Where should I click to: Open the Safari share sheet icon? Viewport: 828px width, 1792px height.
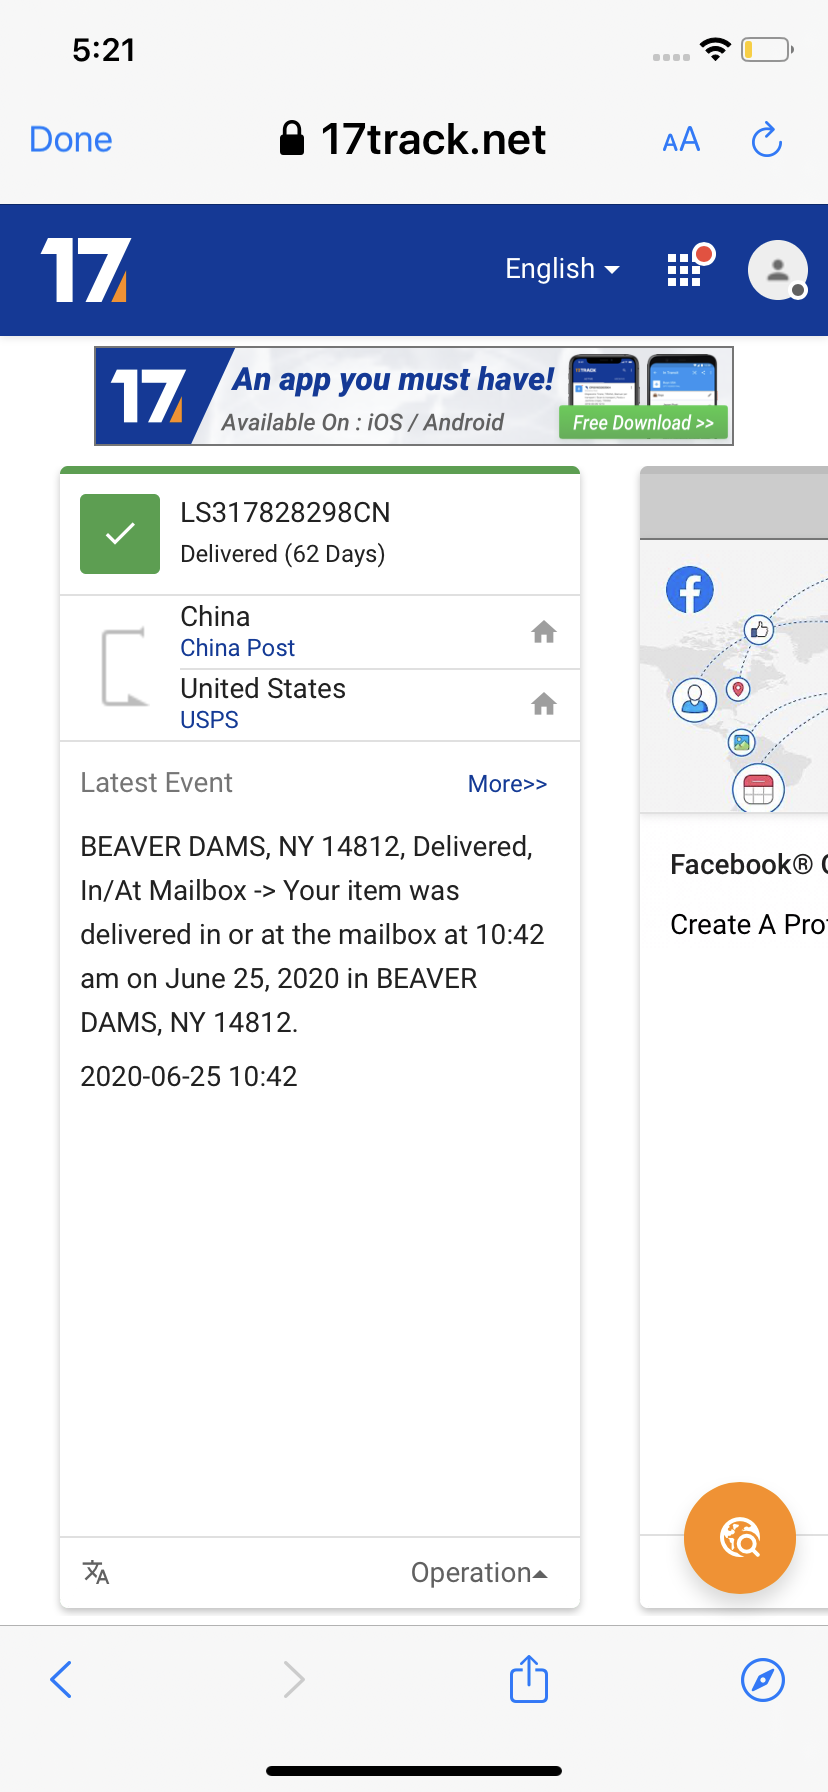pos(529,1679)
